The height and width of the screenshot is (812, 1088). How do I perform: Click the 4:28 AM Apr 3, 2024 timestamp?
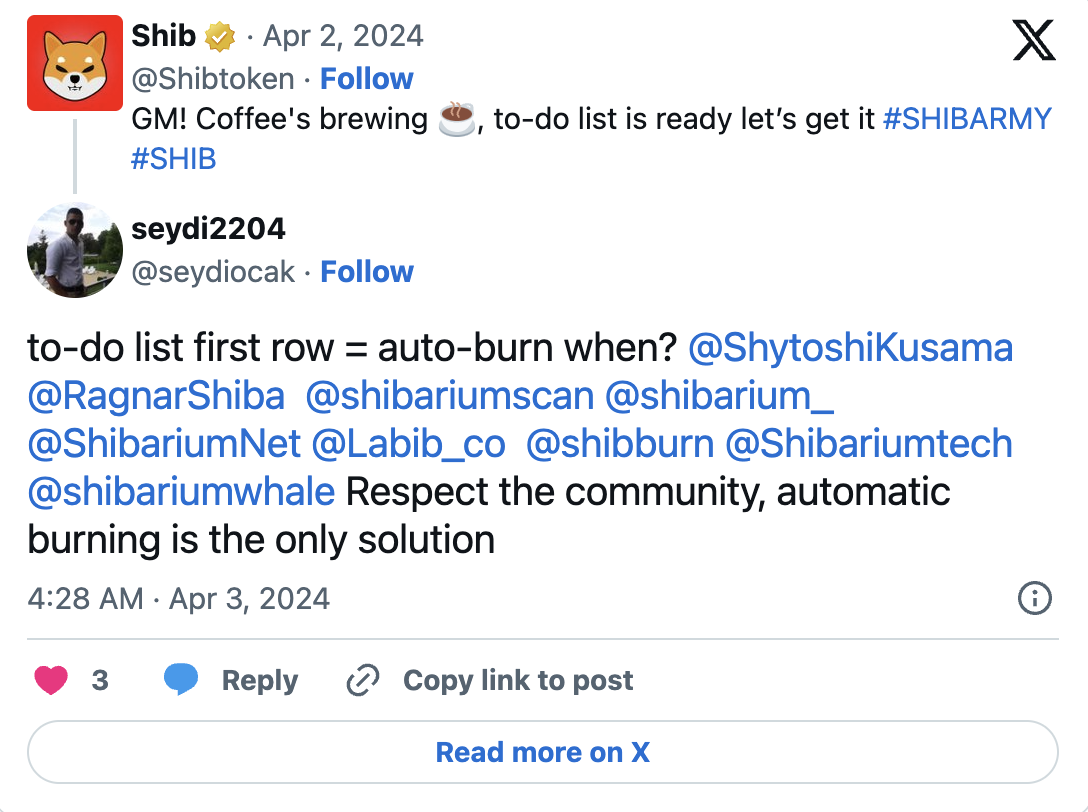point(179,599)
